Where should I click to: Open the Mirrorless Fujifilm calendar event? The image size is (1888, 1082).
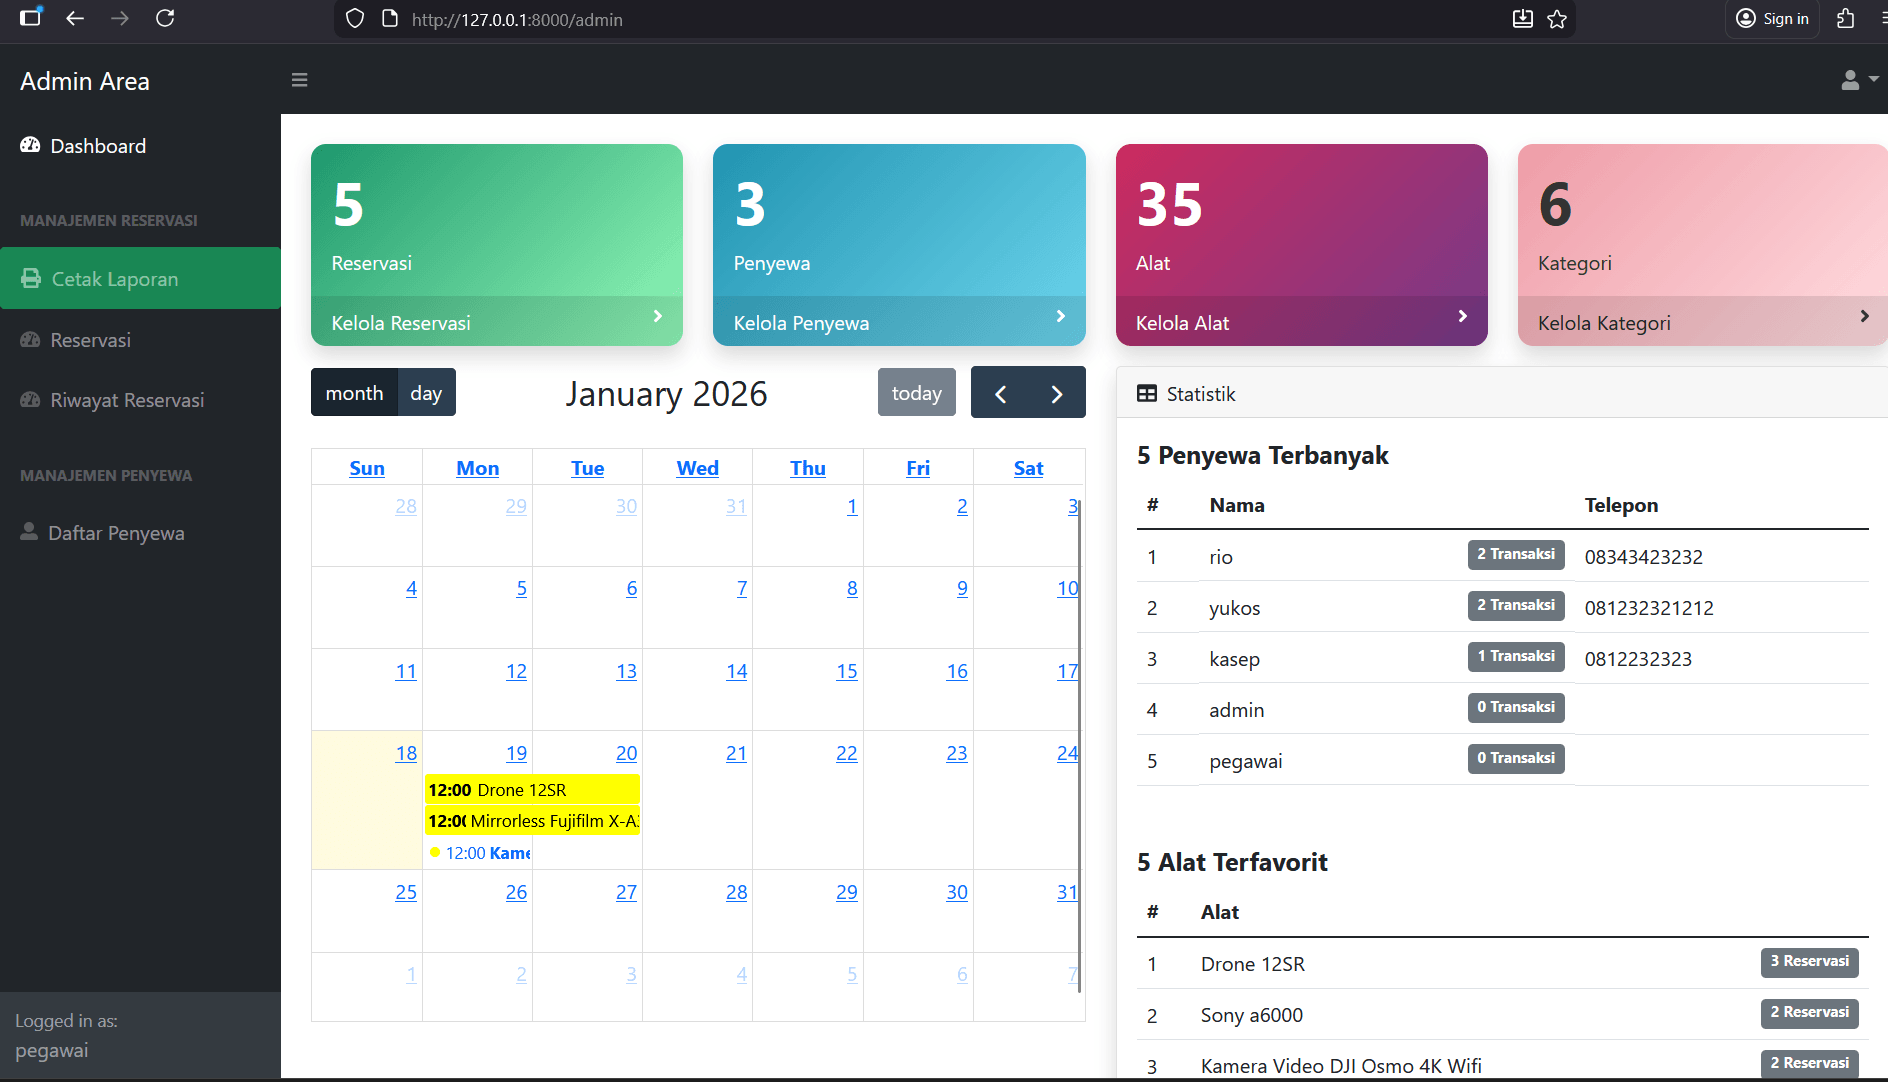point(532,821)
